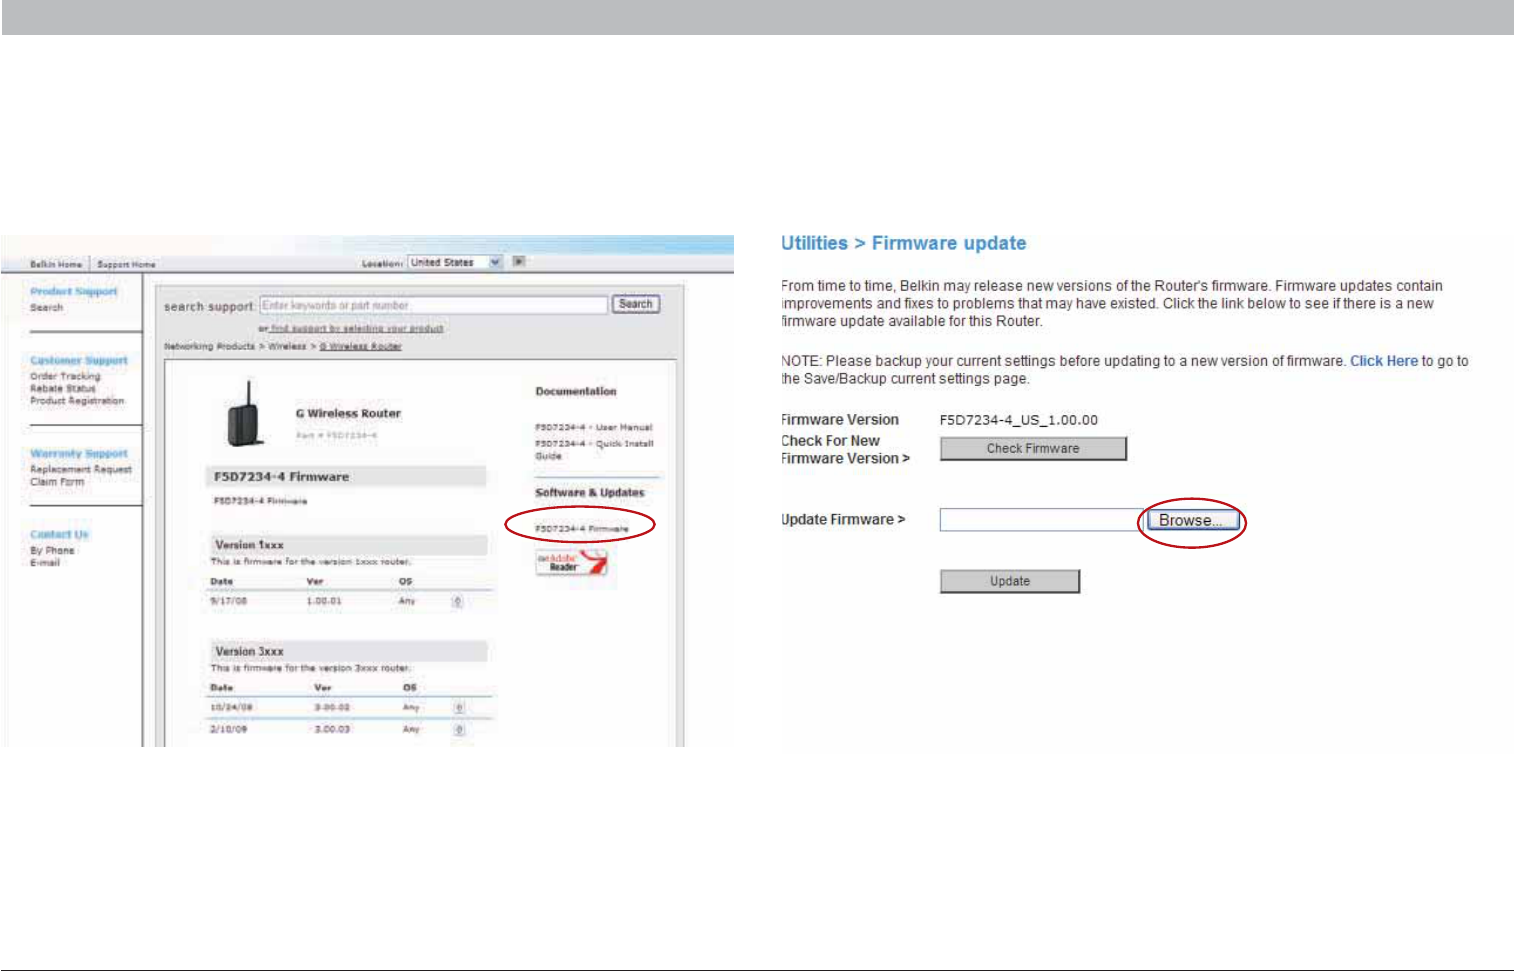Click the Update button
Image resolution: width=1515 pixels, height=971 pixels.
(1010, 582)
